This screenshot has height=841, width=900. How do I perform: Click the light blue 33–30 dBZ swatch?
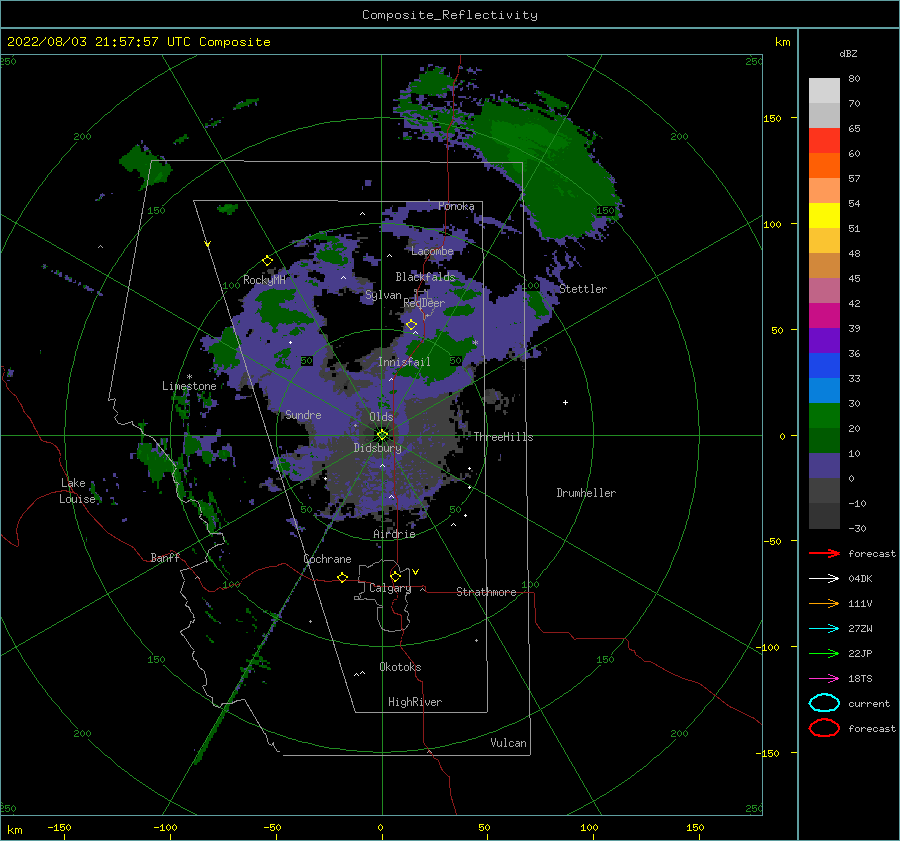tap(824, 390)
